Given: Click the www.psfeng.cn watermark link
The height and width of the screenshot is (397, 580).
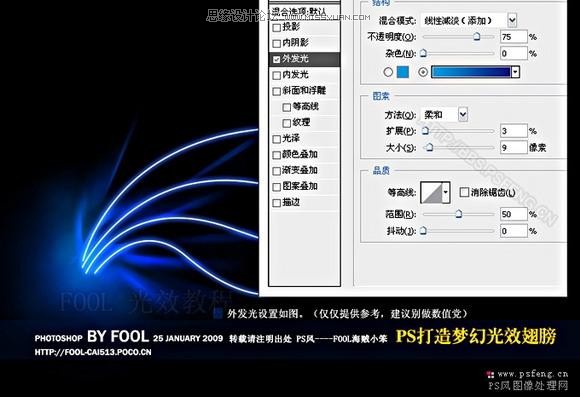Looking at the screenshot, I should 532,374.
